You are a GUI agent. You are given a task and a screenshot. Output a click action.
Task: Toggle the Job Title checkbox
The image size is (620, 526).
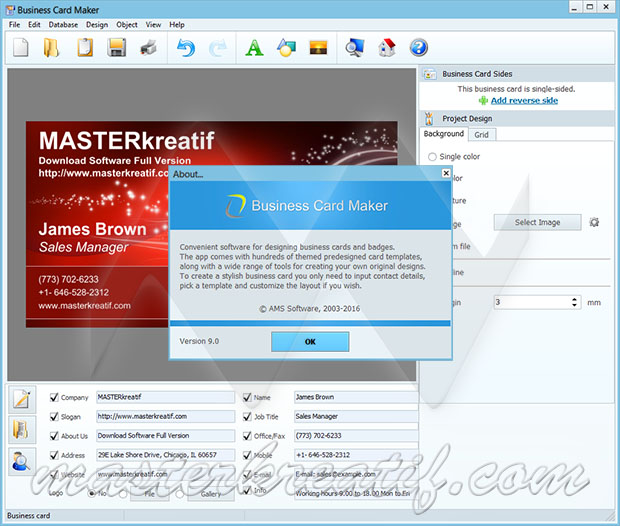coord(247,416)
